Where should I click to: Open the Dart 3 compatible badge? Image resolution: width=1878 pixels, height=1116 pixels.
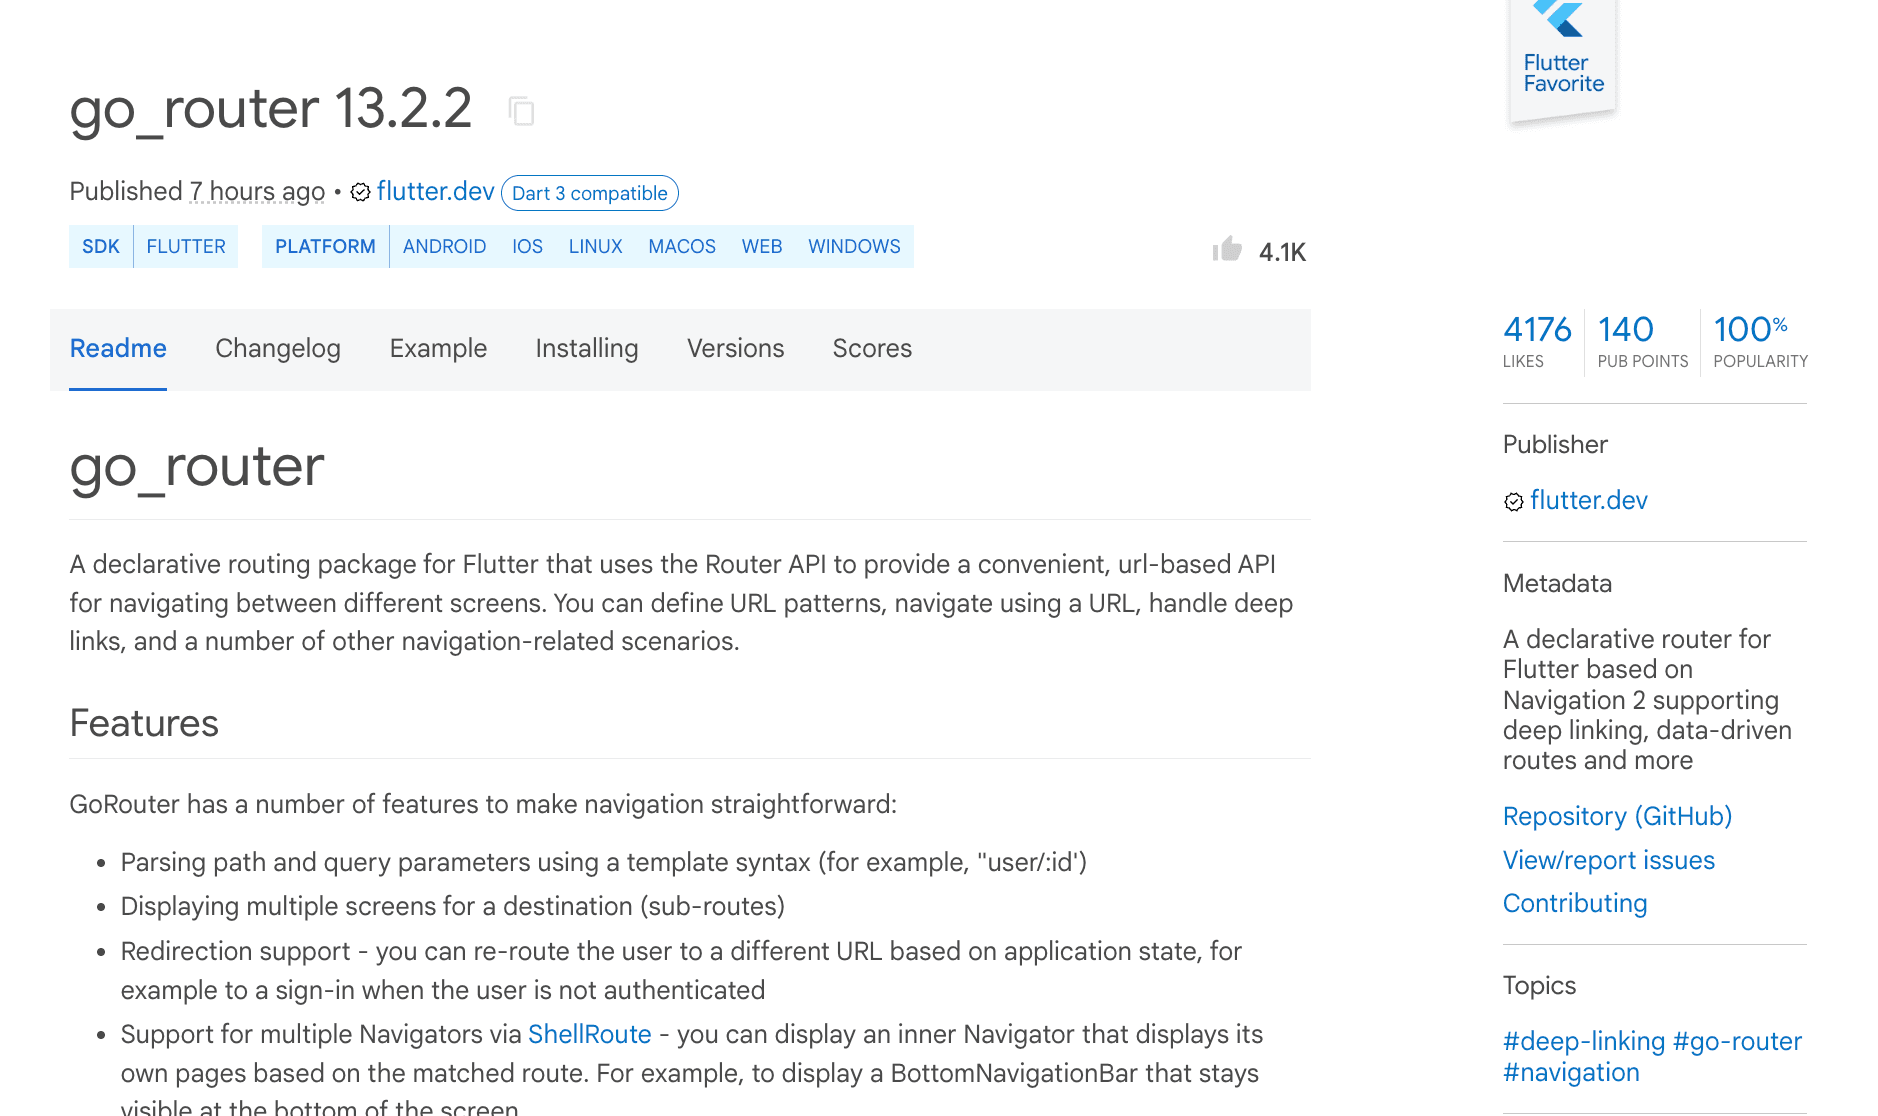coord(589,193)
